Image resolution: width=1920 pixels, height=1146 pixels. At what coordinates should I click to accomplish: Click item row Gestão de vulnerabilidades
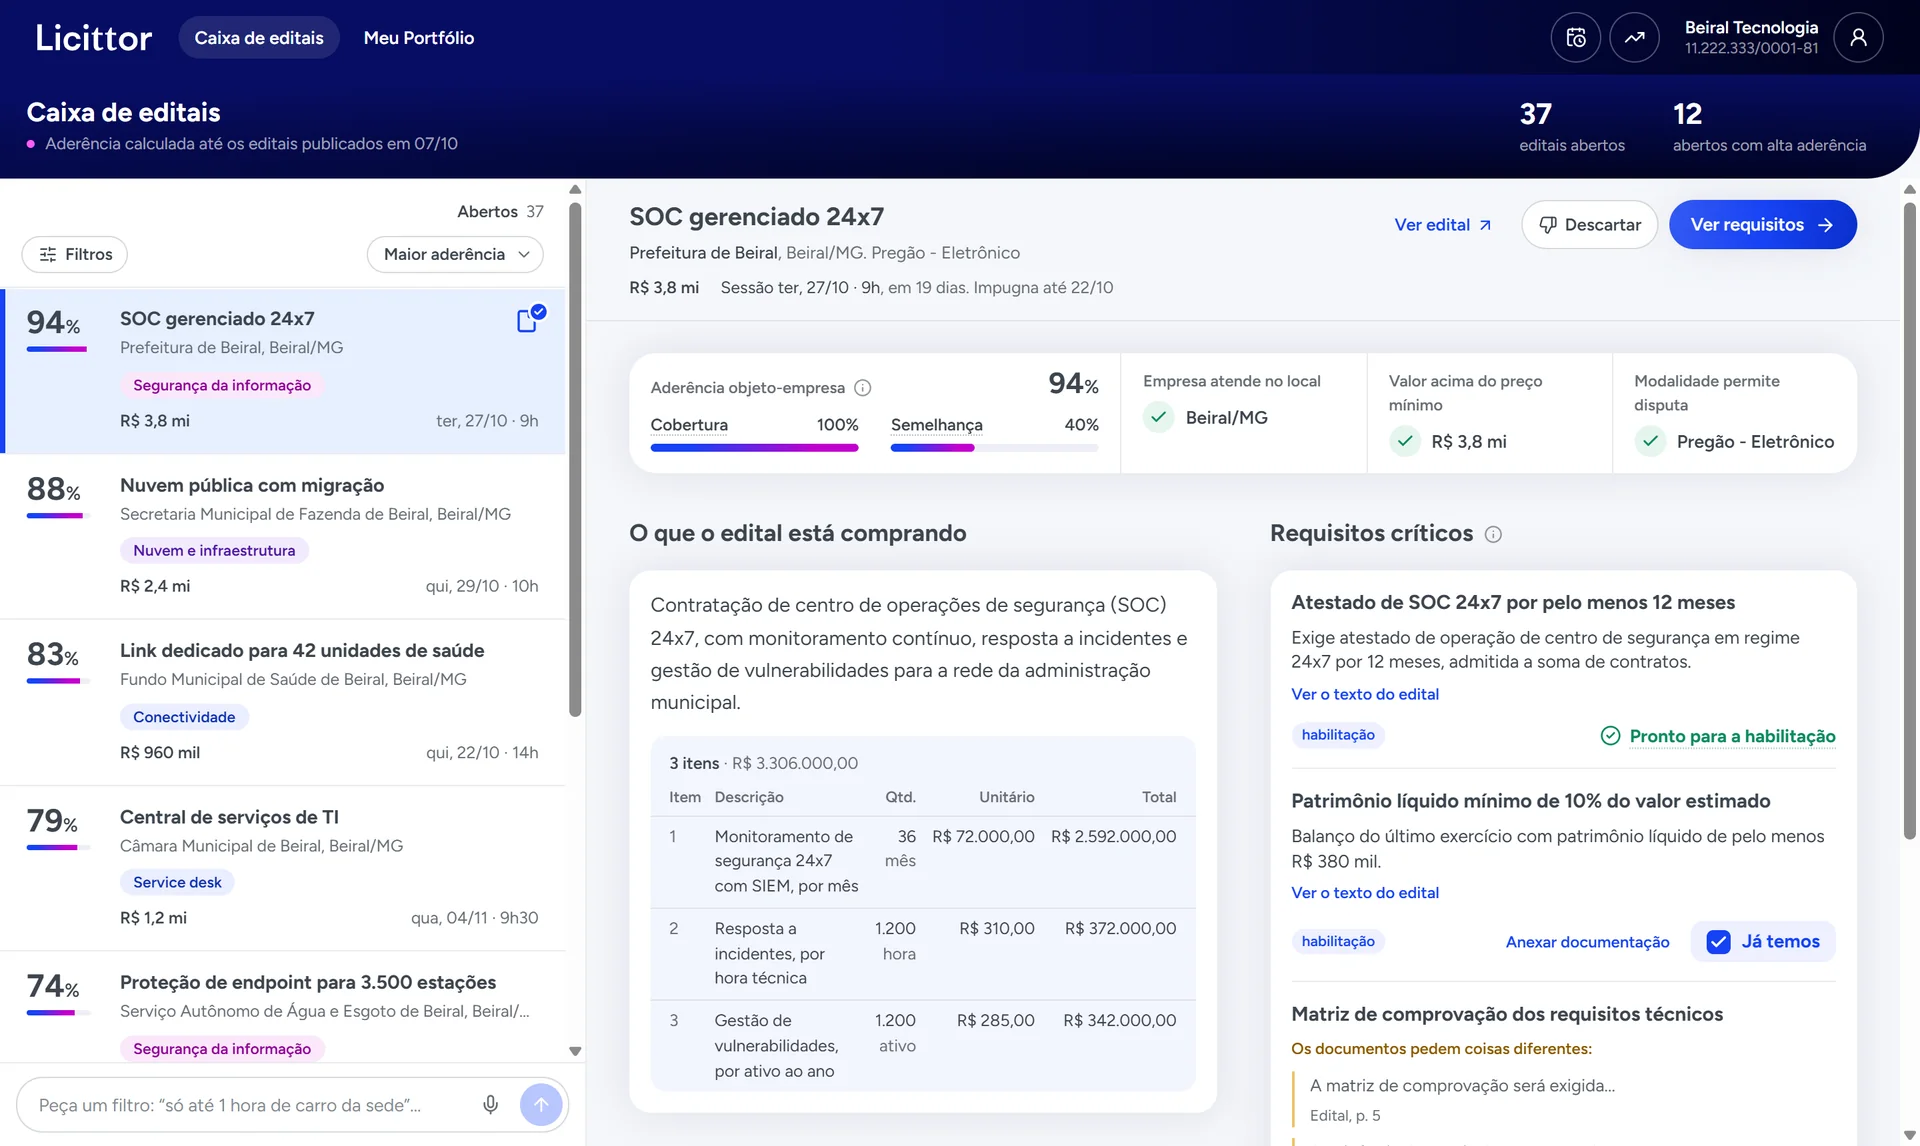(922, 1046)
